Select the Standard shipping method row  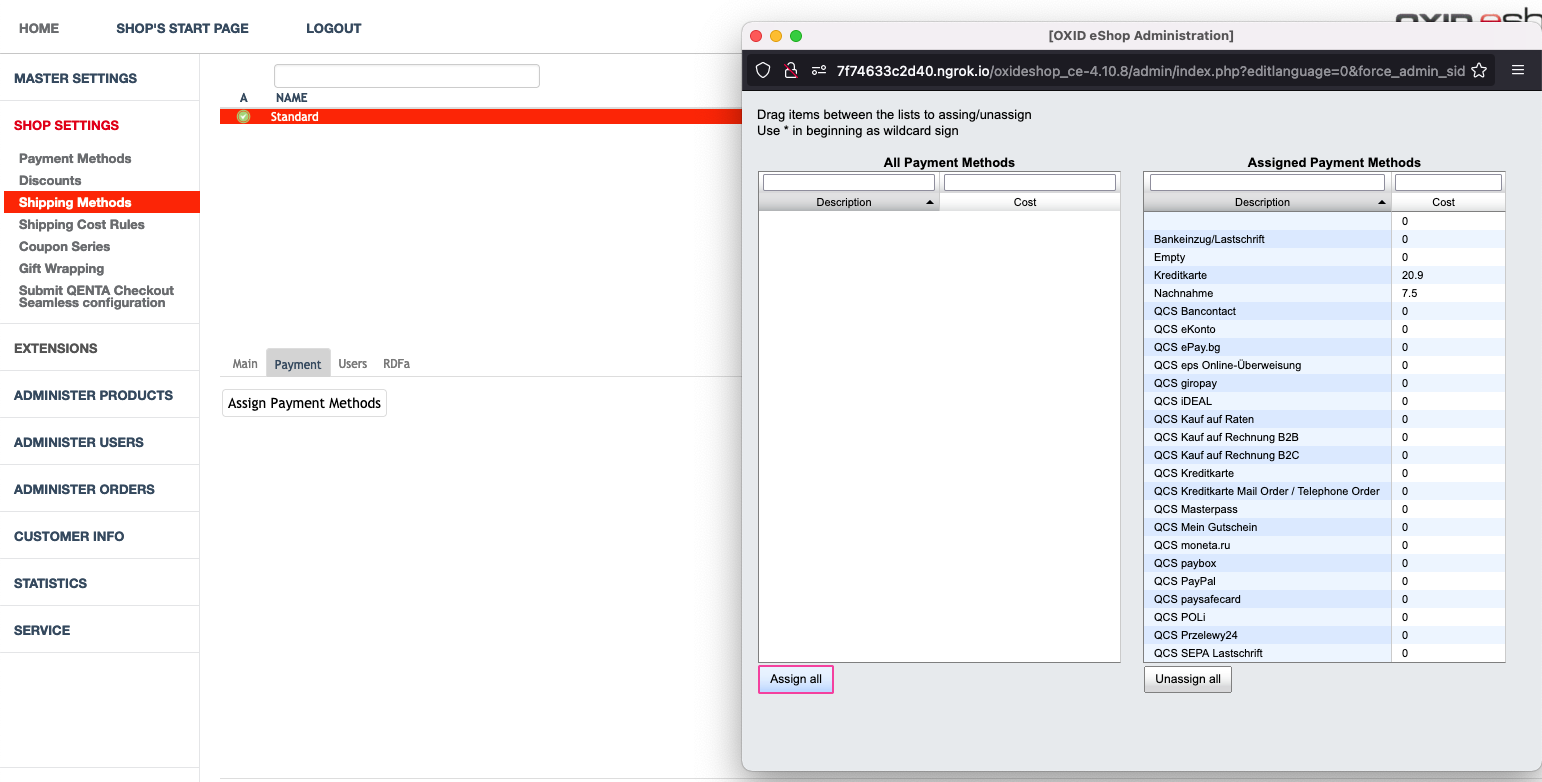coord(480,117)
